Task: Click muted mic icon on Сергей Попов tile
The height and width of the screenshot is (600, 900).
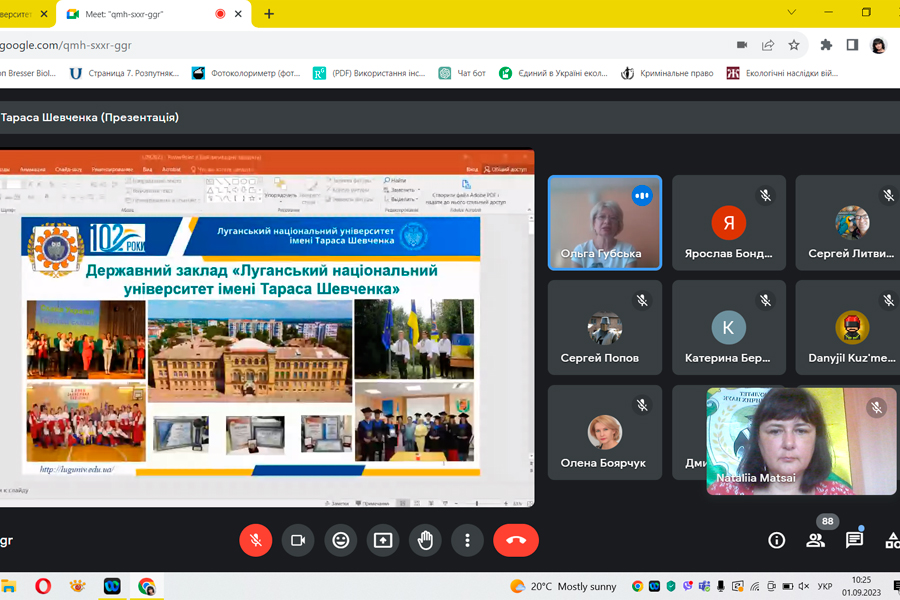Action: coord(642,300)
